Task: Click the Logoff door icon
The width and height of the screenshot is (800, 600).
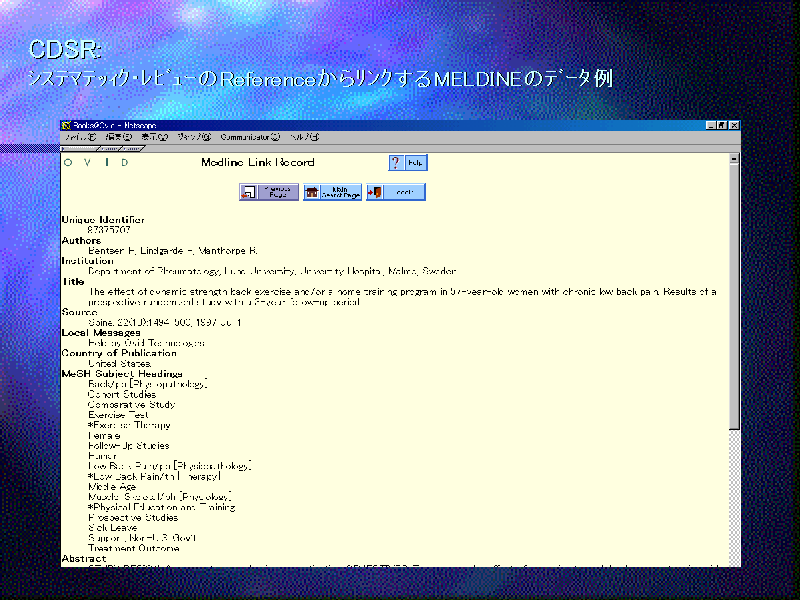Action: pyautogui.click(x=374, y=192)
